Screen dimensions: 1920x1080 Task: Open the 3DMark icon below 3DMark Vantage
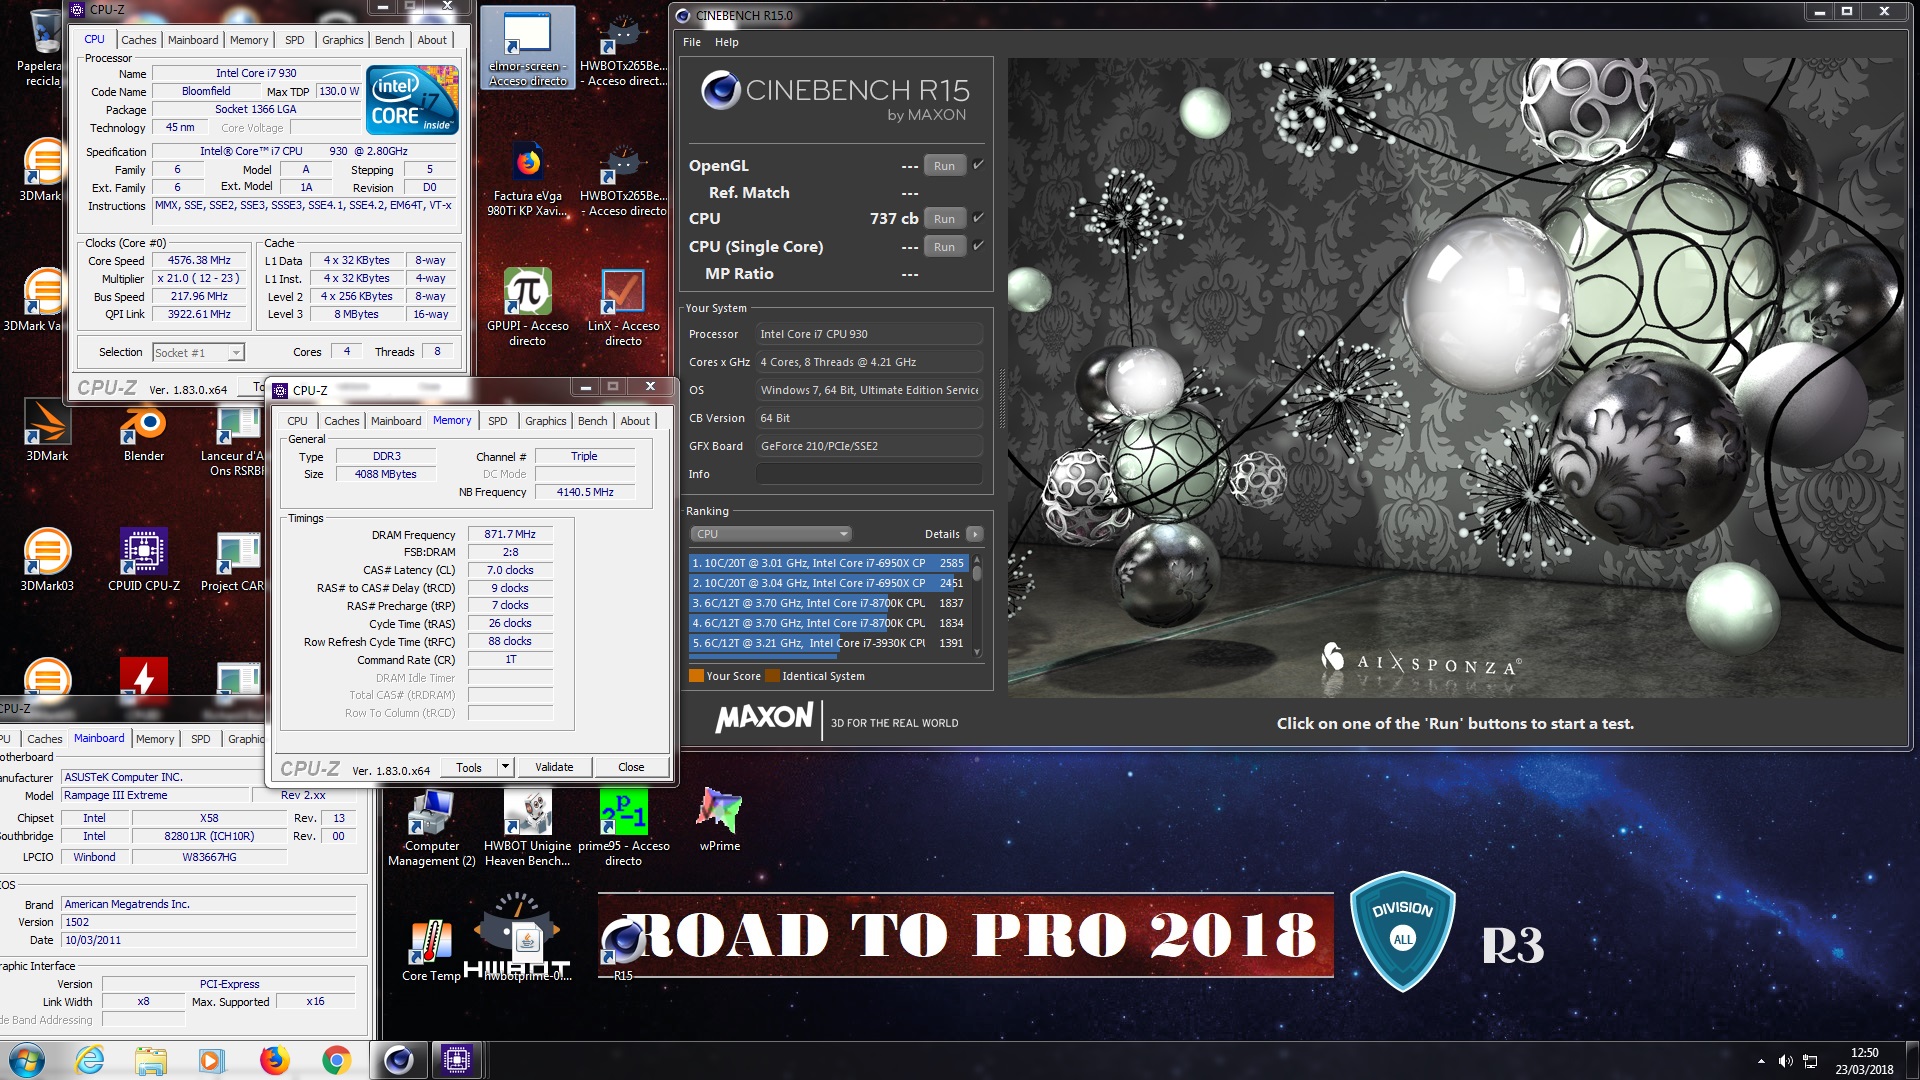pos(47,430)
